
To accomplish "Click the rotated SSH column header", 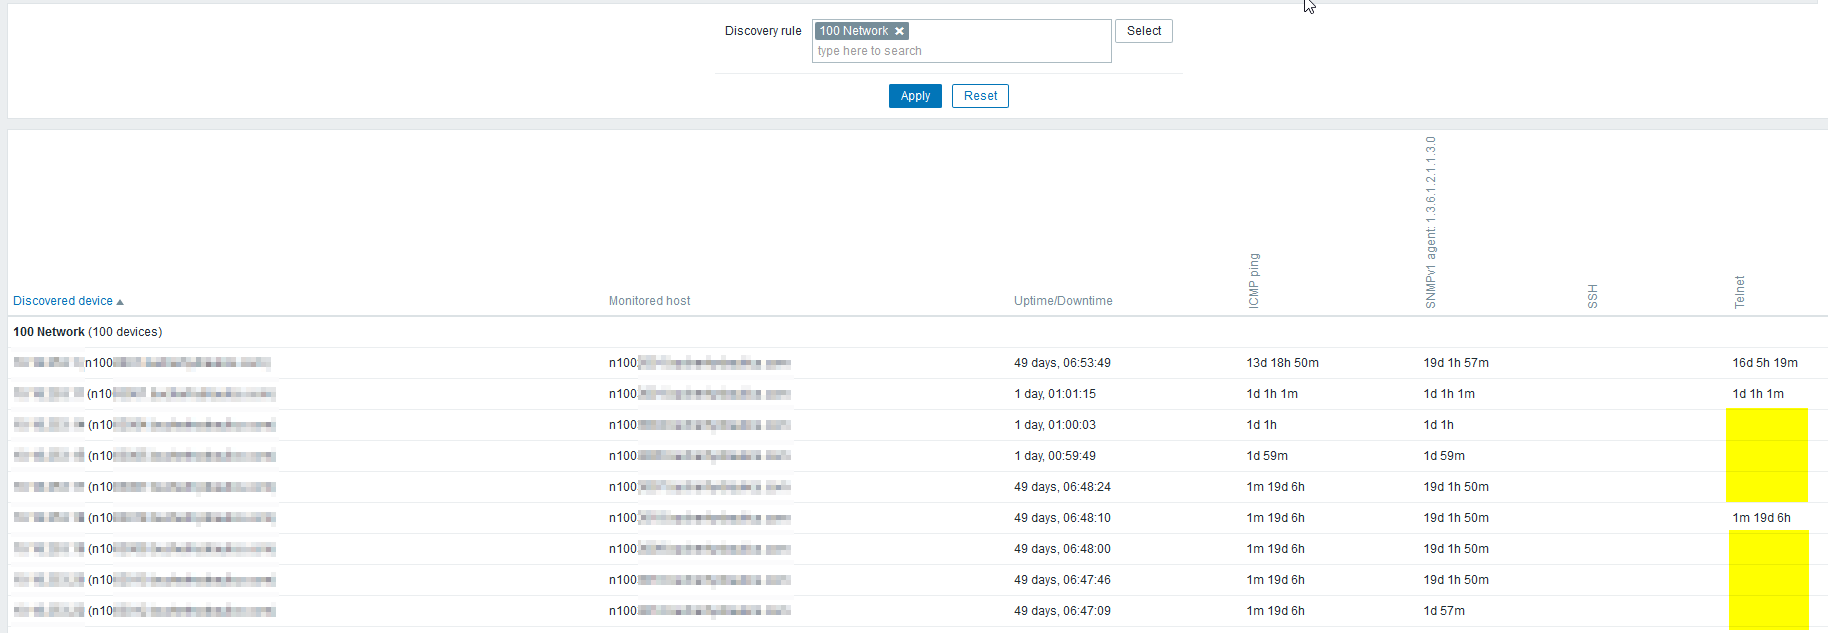I will click(x=1593, y=297).
